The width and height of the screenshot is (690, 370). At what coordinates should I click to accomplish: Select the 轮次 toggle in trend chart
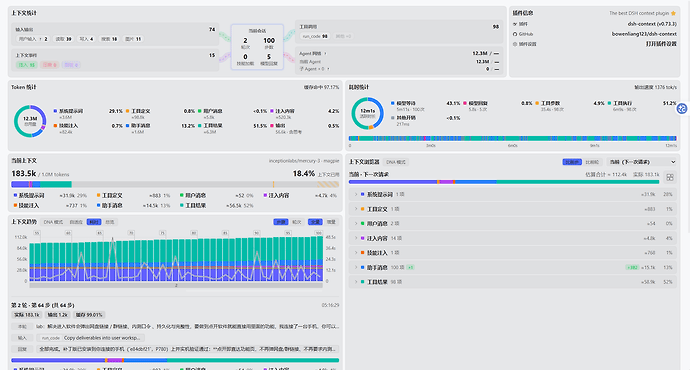click(297, 222)
